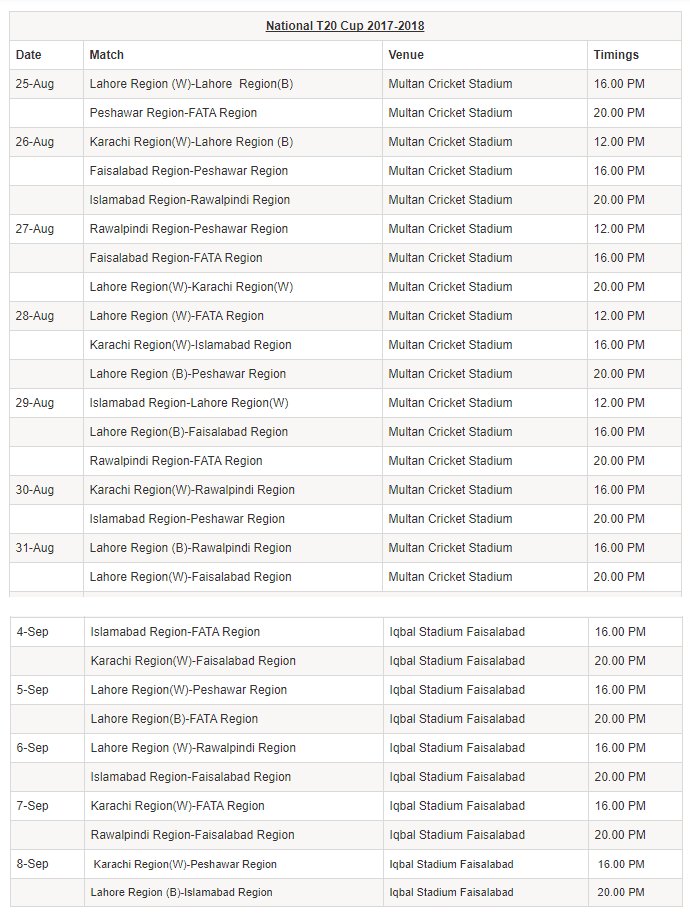Click the Date column header
The image size is (690, 917).
click(x=29, y=55)
